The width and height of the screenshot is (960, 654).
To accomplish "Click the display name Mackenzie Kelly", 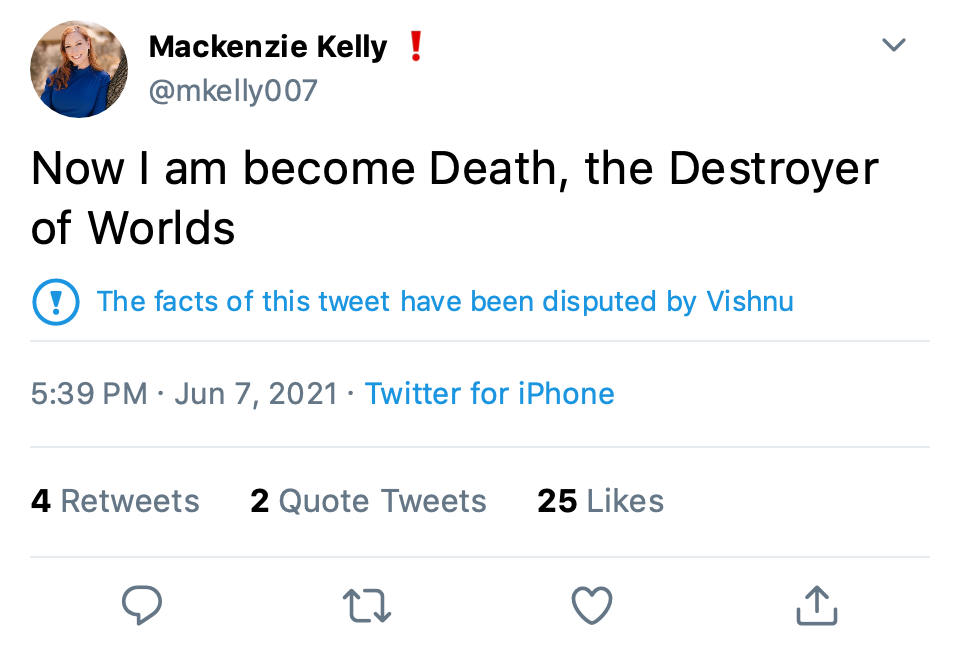I will click(x=268, y=46).
